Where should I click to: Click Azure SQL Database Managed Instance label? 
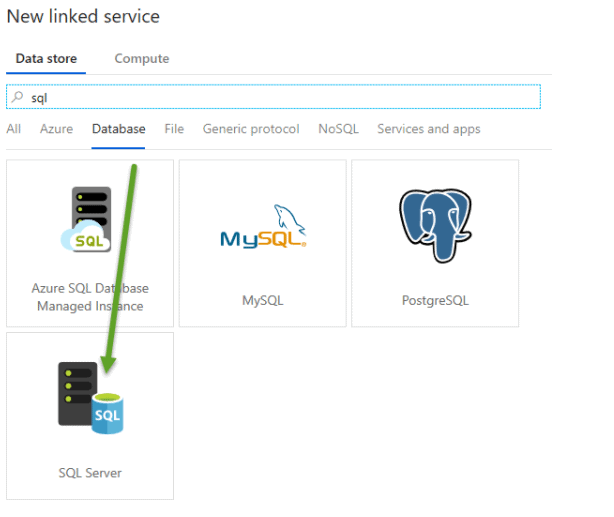(x=90, y=297)
